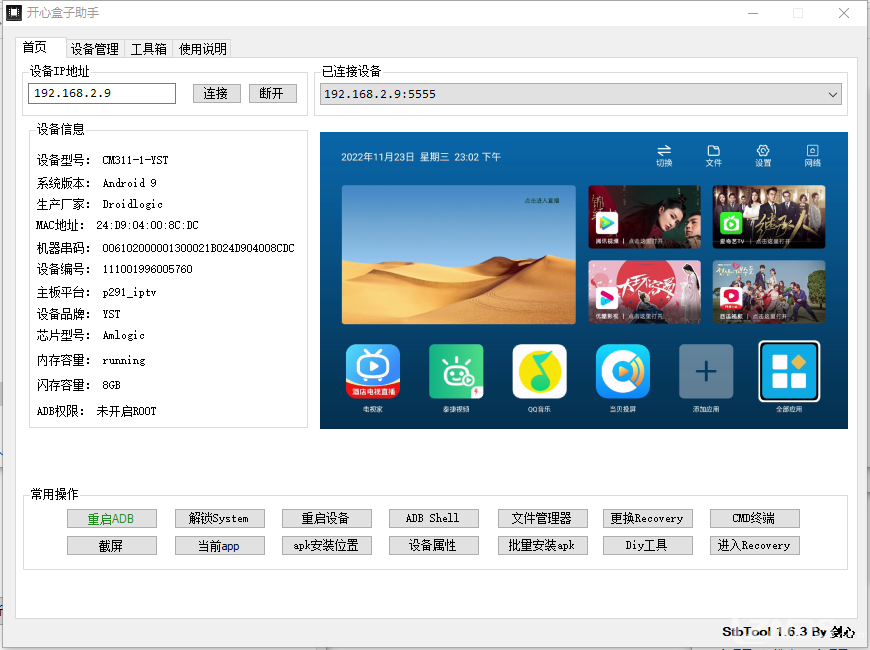Open the 当贝投屏 casting app icon
Screen dimensions: 870x650
pyautogui.click(x=623, y=371)
